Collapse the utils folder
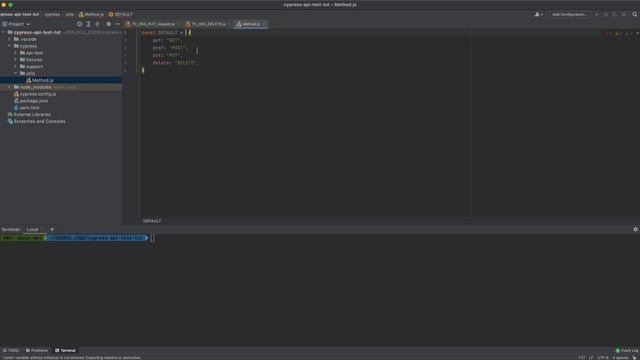The height and width of the screenshot is (360, 640). pos(16,73)
